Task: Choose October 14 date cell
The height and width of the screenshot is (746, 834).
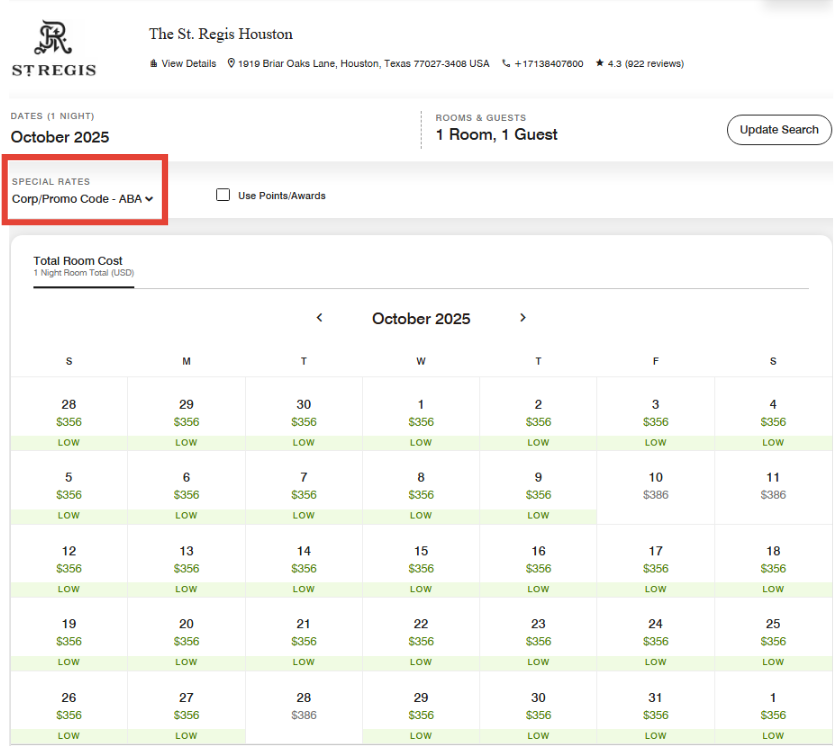Action: pos(304,560)
